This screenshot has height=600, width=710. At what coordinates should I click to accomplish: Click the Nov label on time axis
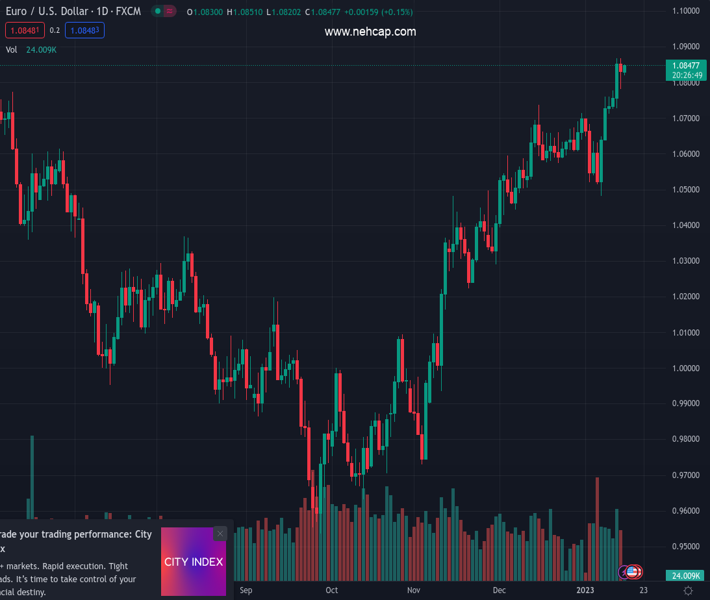414,590
